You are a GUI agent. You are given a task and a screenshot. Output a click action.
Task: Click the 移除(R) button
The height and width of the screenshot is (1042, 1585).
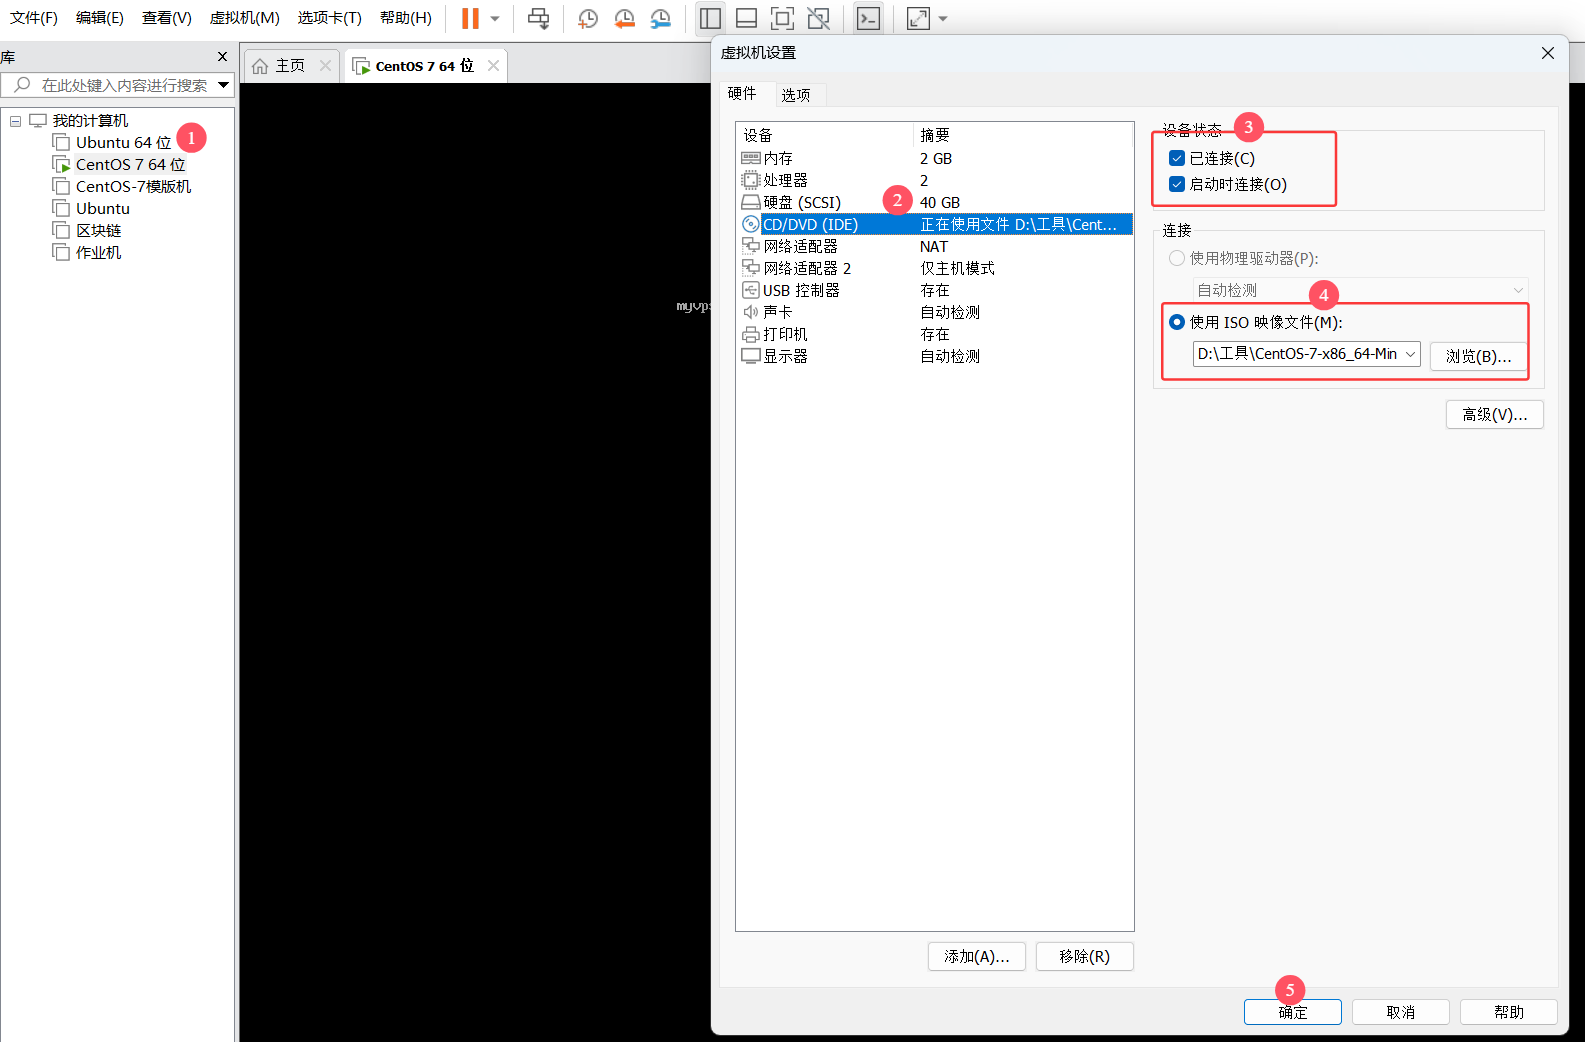point(1085,956)
